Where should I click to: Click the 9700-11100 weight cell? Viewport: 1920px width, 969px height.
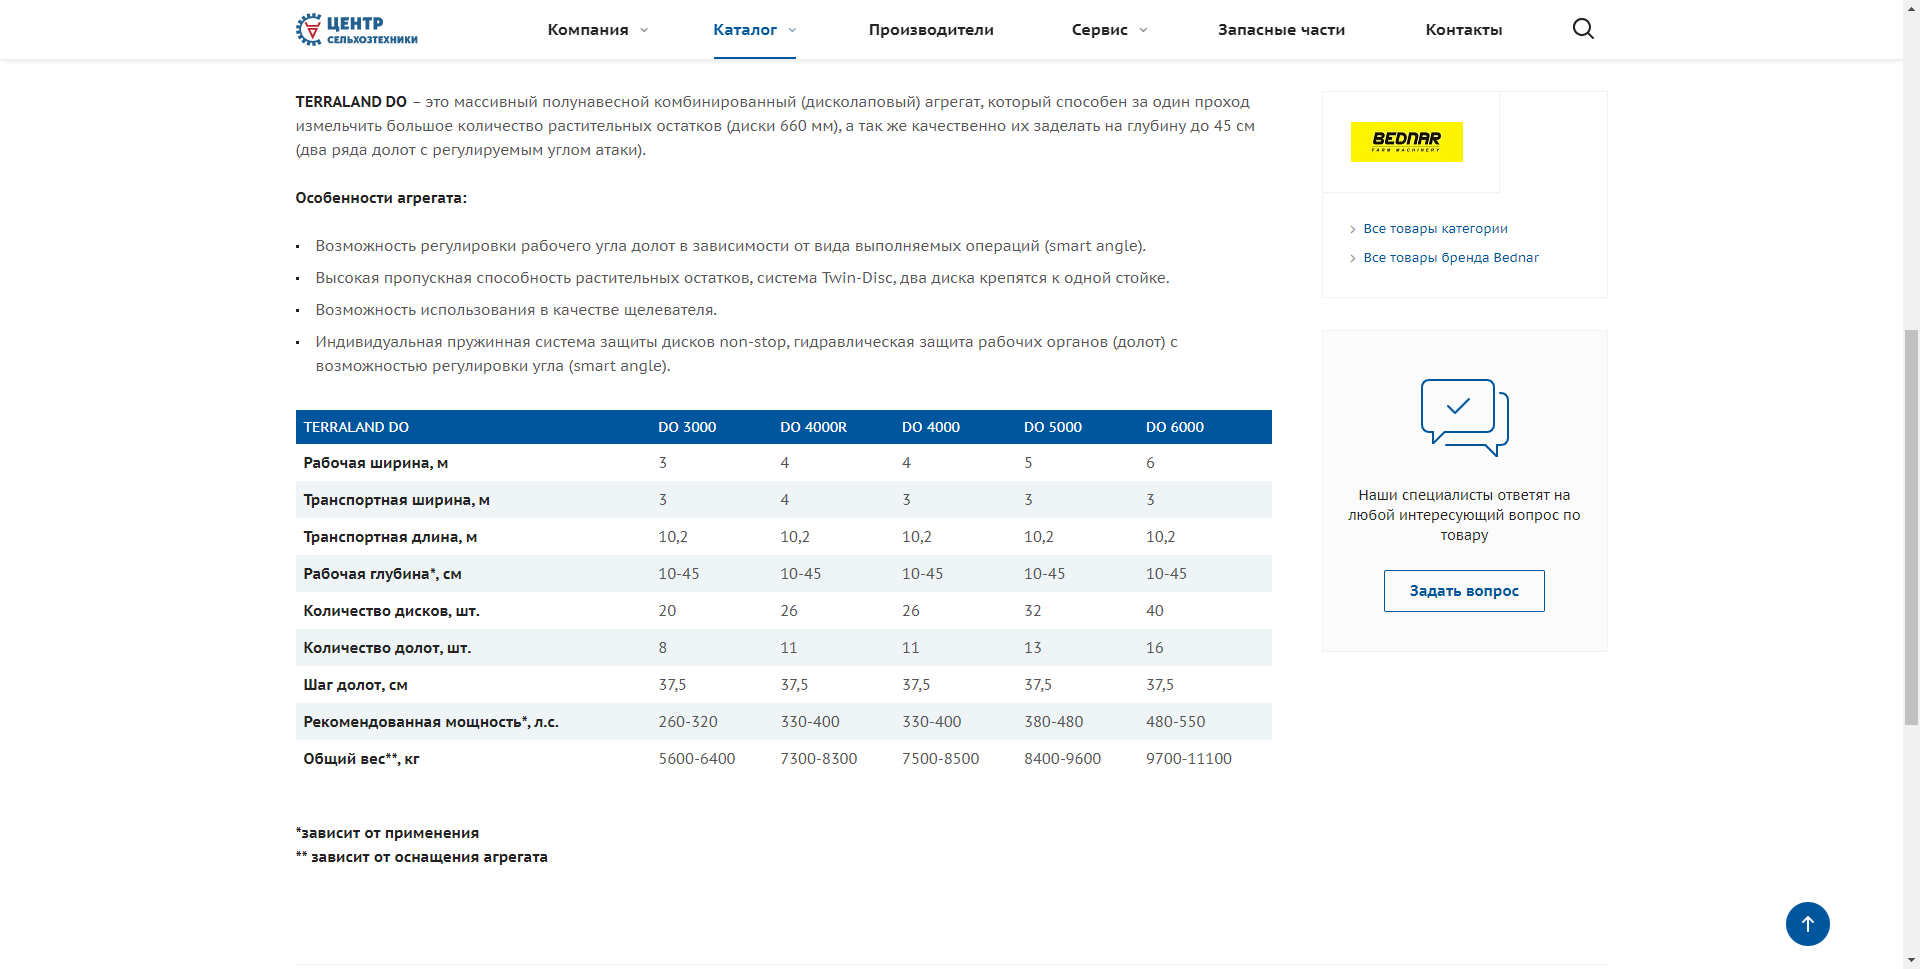click(1189, 759)
